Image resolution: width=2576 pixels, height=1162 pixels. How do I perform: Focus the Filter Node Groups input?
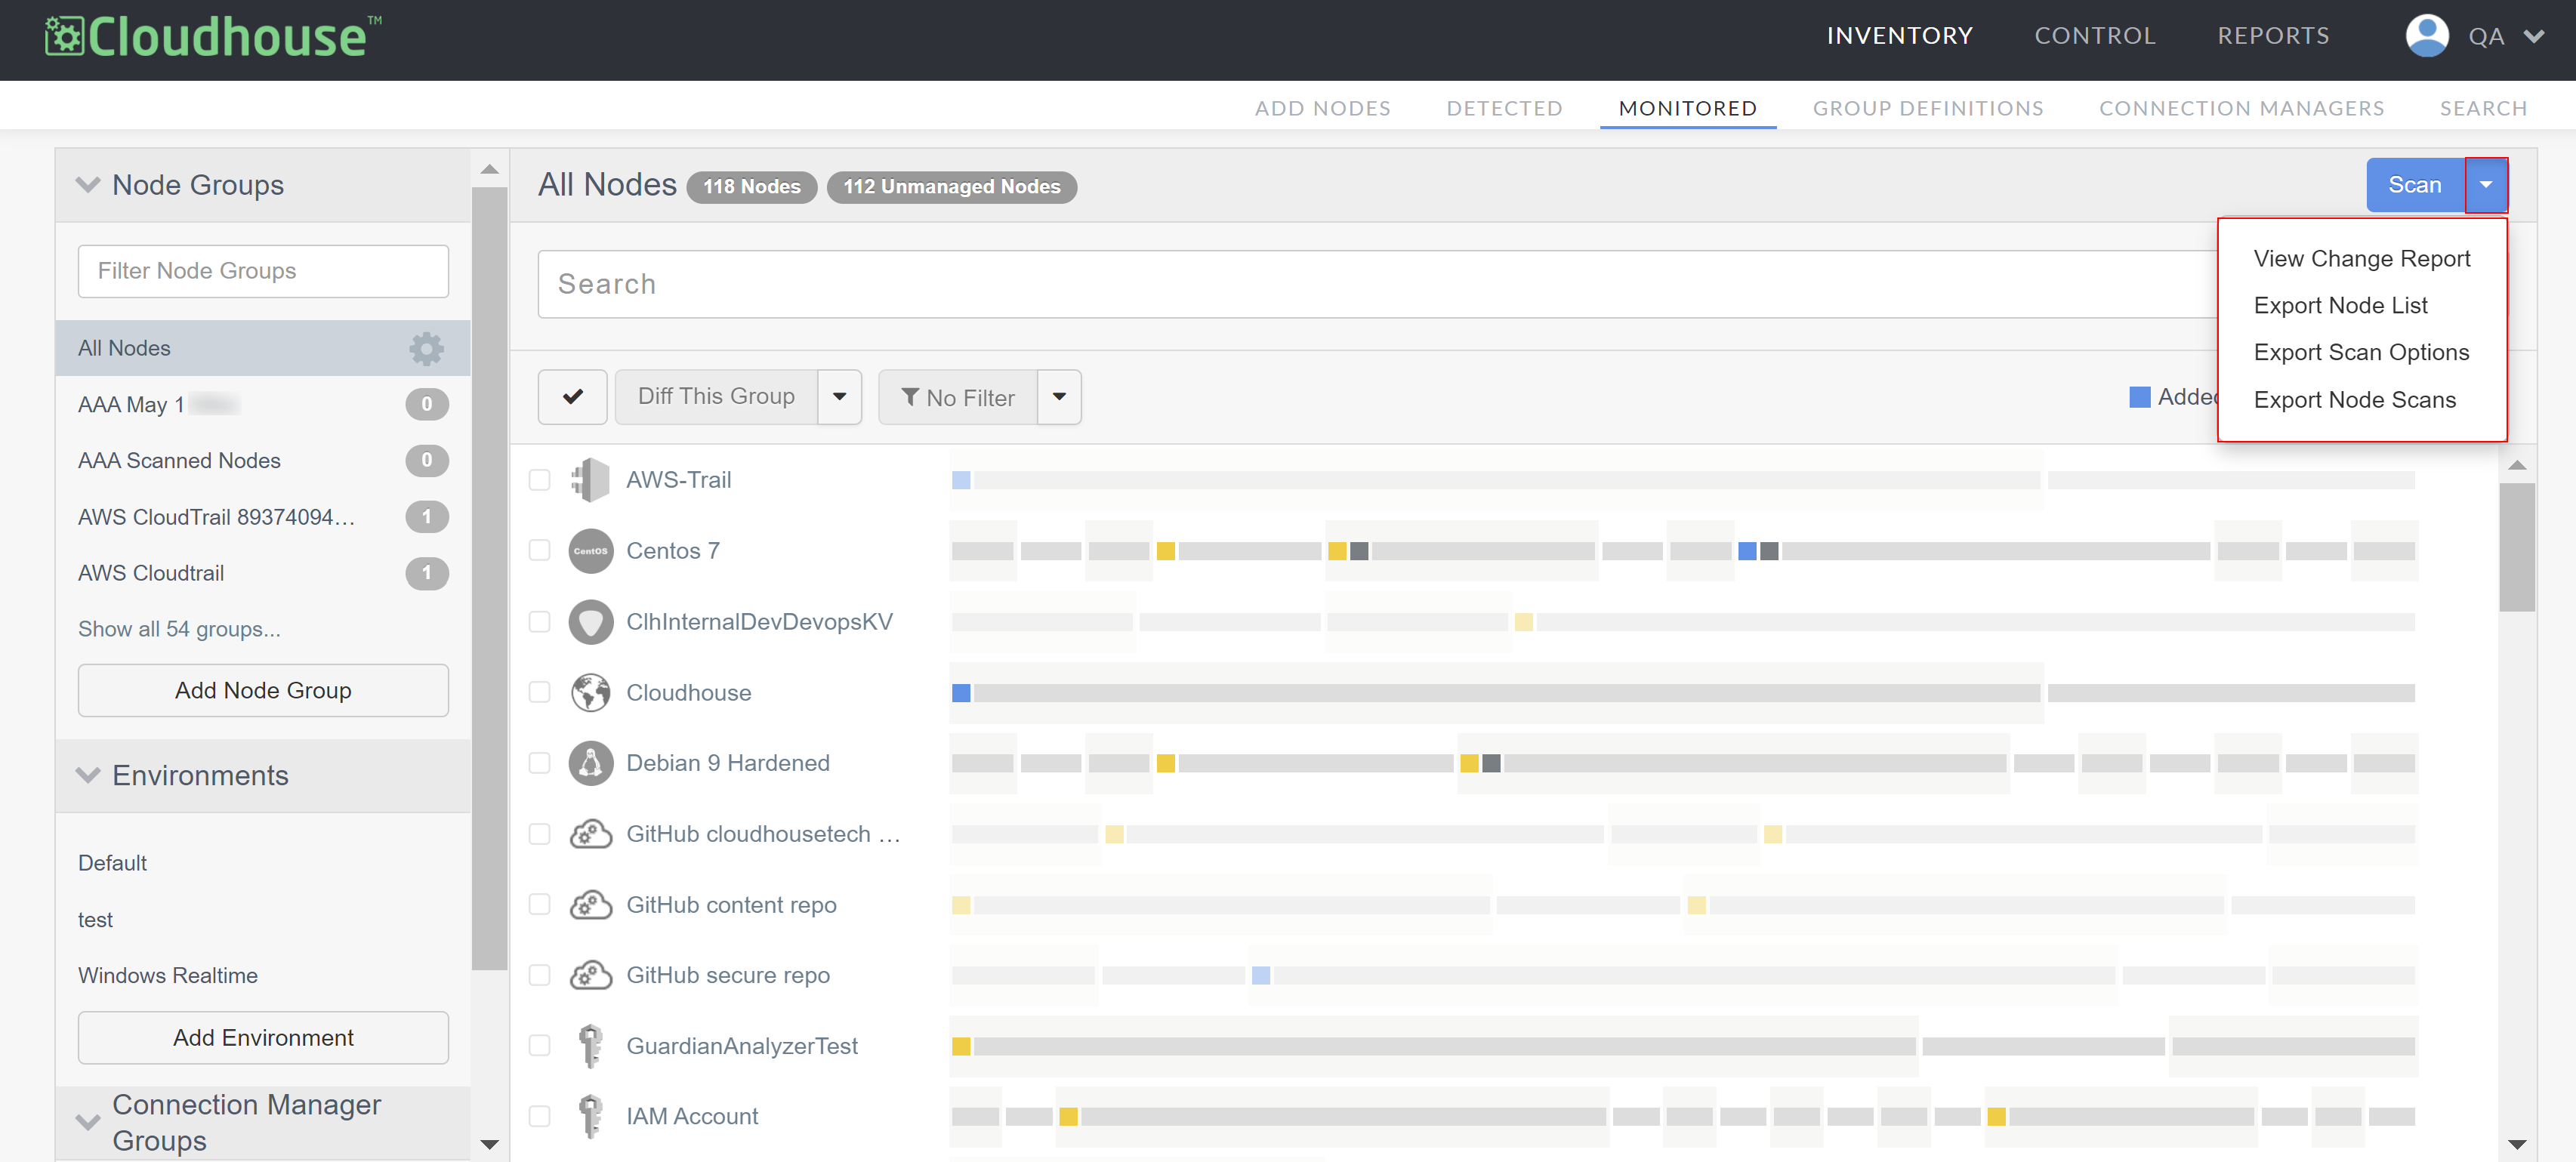[263, 271]
